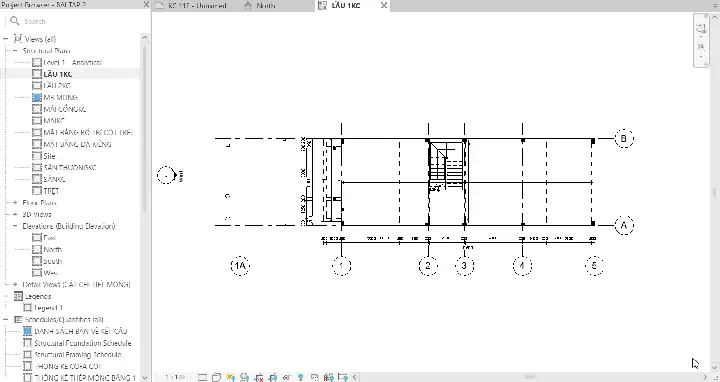The width and height of the screenshot is (720, 382).
Task: Expand the 3D Views branch
Action: (15, 214)
